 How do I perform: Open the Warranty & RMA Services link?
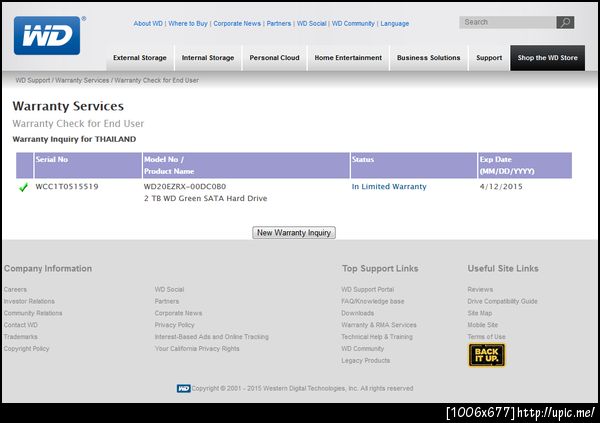378,325
